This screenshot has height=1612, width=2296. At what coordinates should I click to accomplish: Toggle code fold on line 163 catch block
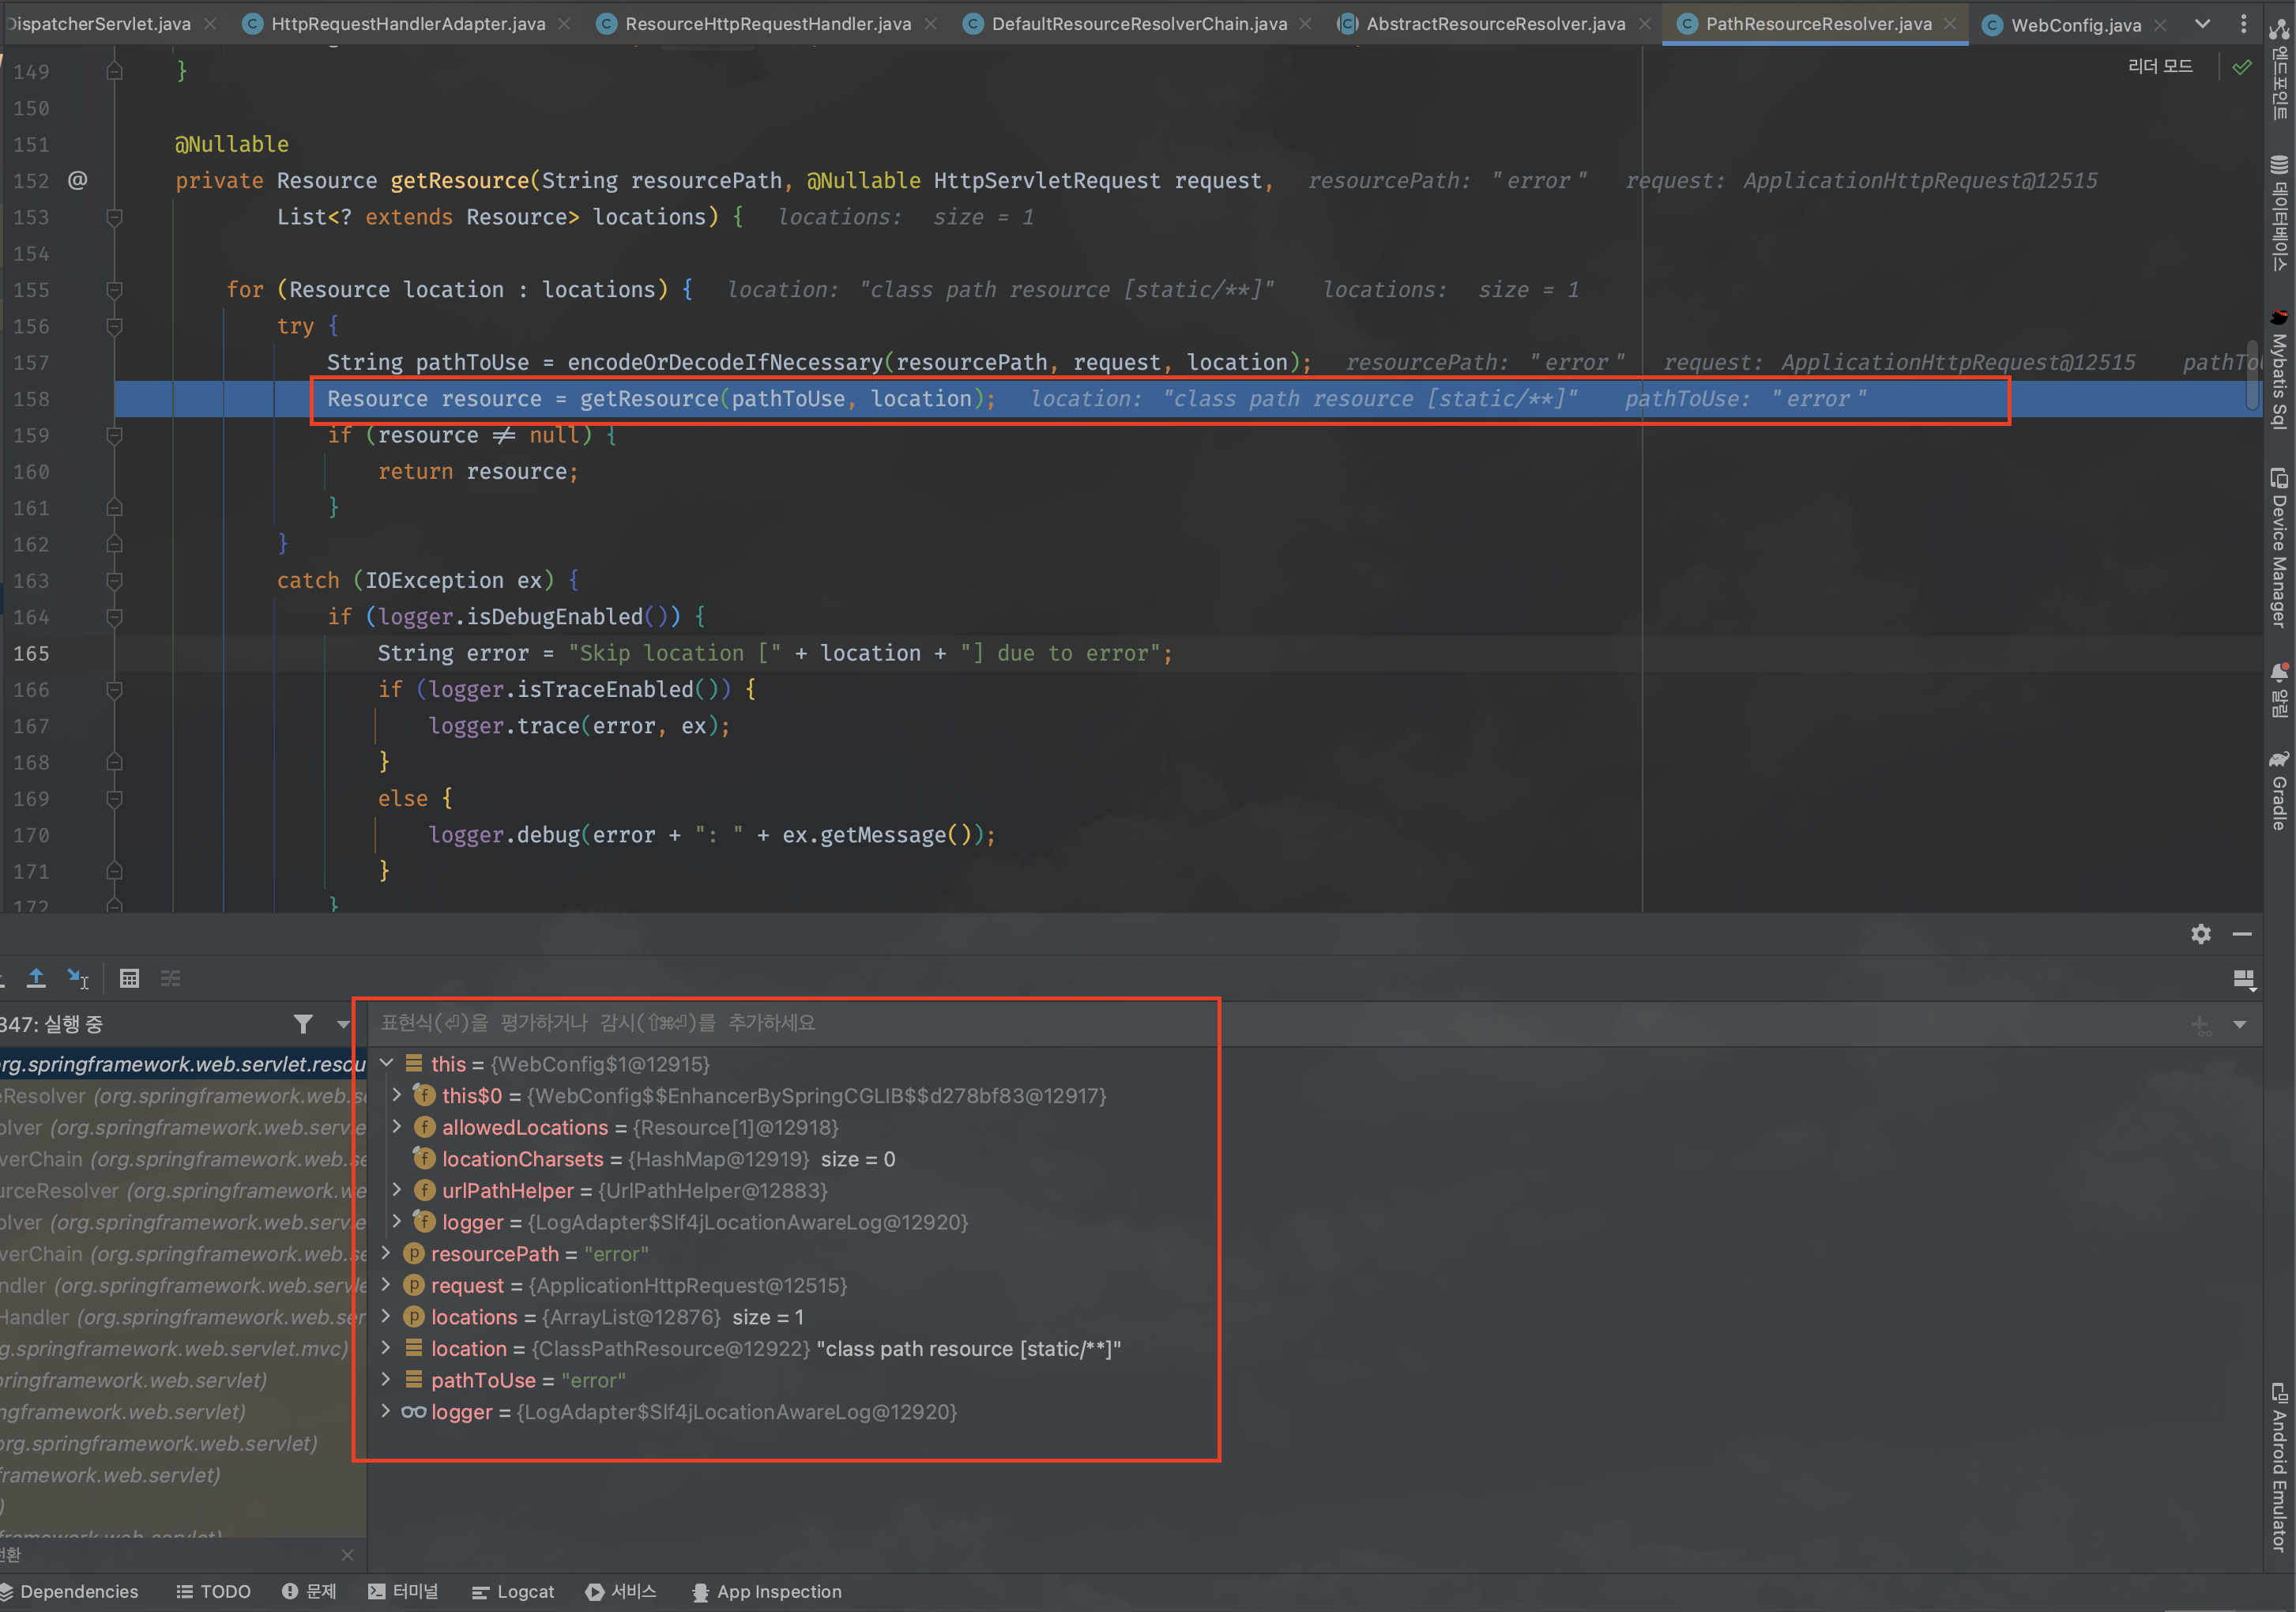pos(115,580)
